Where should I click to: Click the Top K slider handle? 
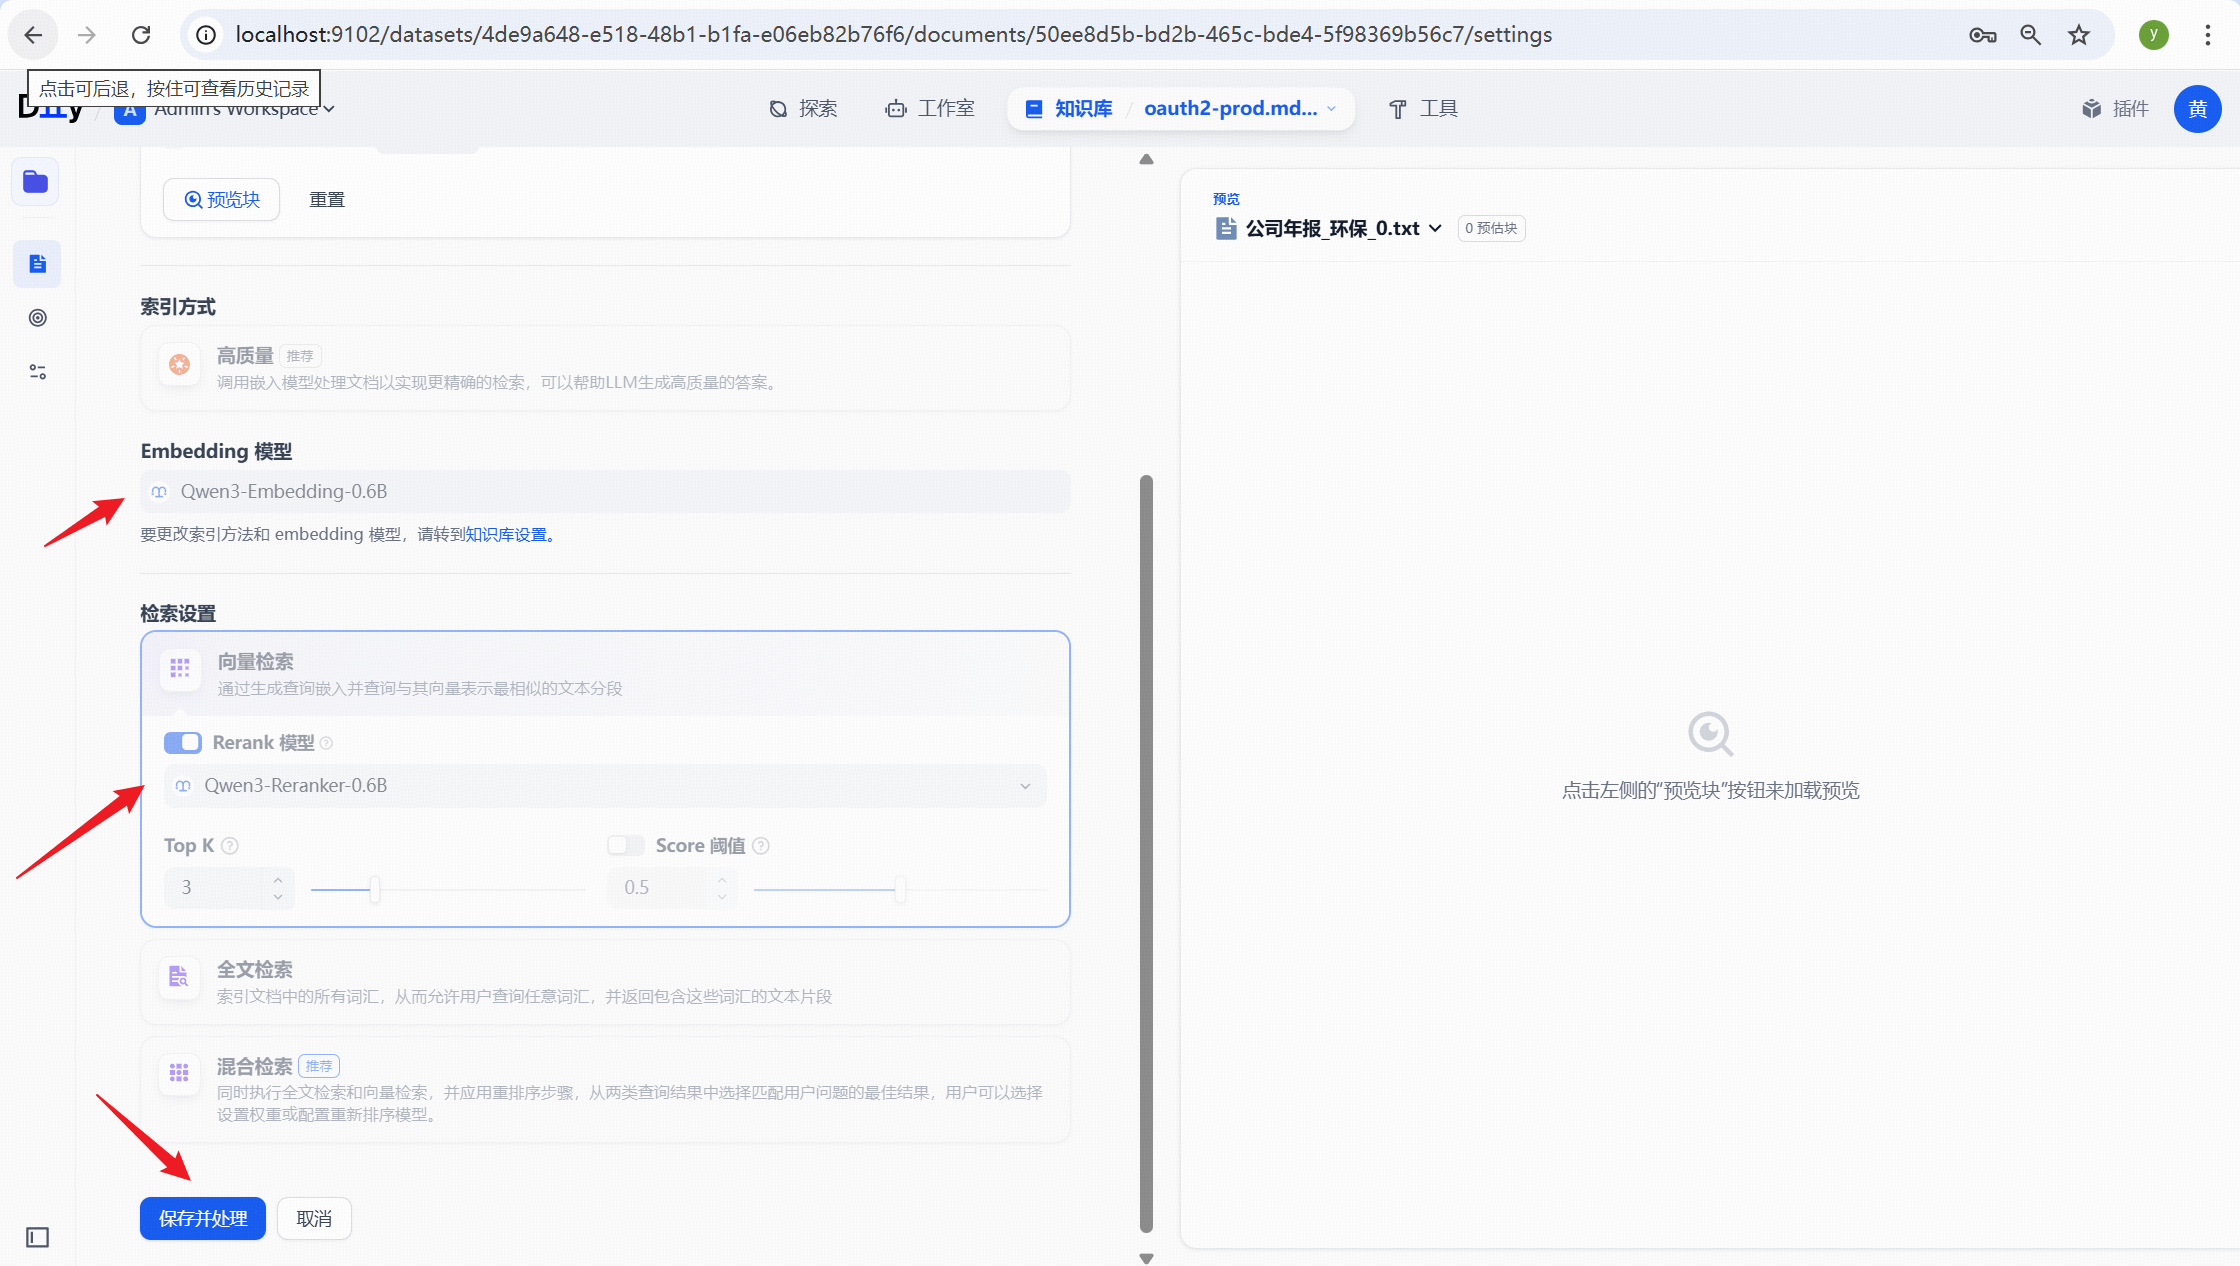tap(375, 888)
